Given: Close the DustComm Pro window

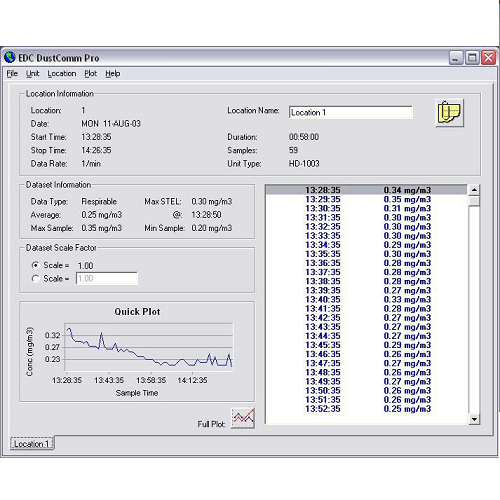Looking at the screenshot, I should tap(489, 58).
